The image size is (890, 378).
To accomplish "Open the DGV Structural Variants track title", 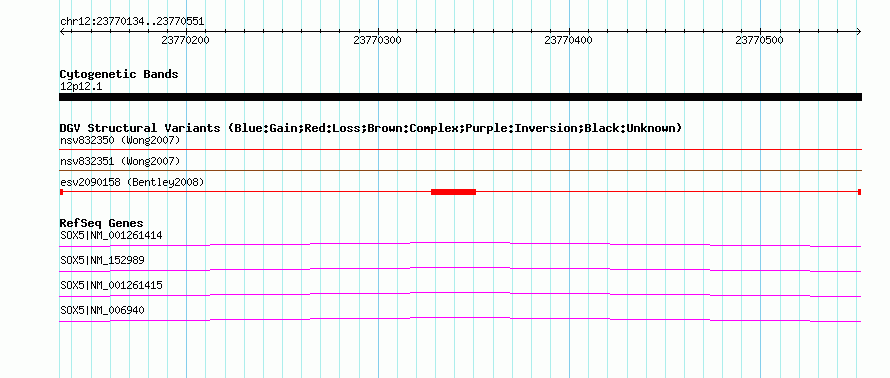I will coord(371,128).
